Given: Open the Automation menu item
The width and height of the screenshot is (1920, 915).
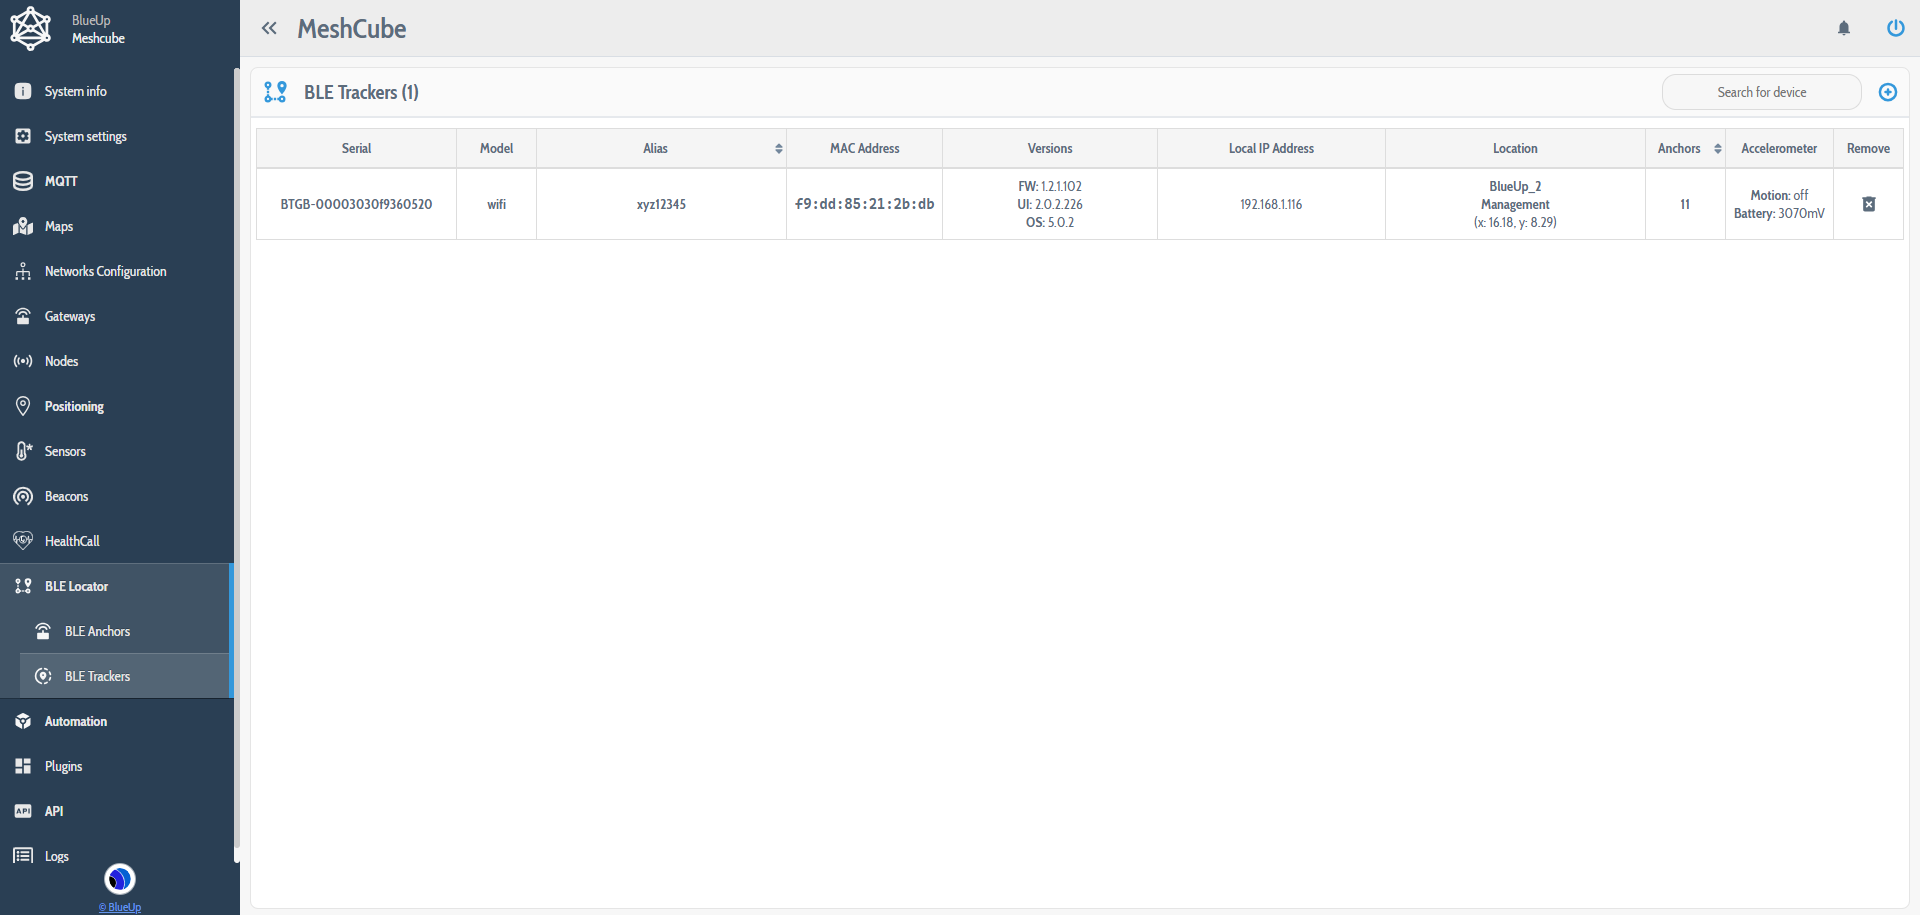Looking at the screenshot, I should pyautogui.click(x=75, y=721).
